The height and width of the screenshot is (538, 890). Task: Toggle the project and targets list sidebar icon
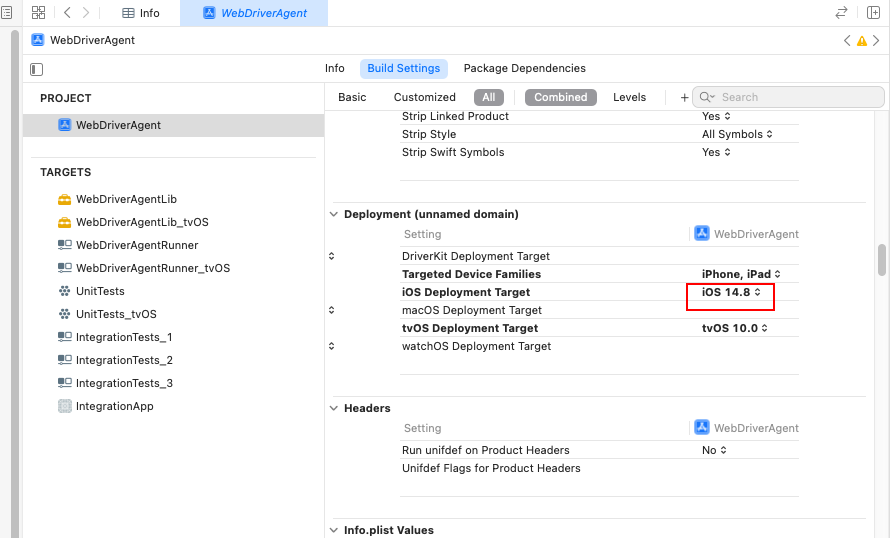tap(36, 69)
